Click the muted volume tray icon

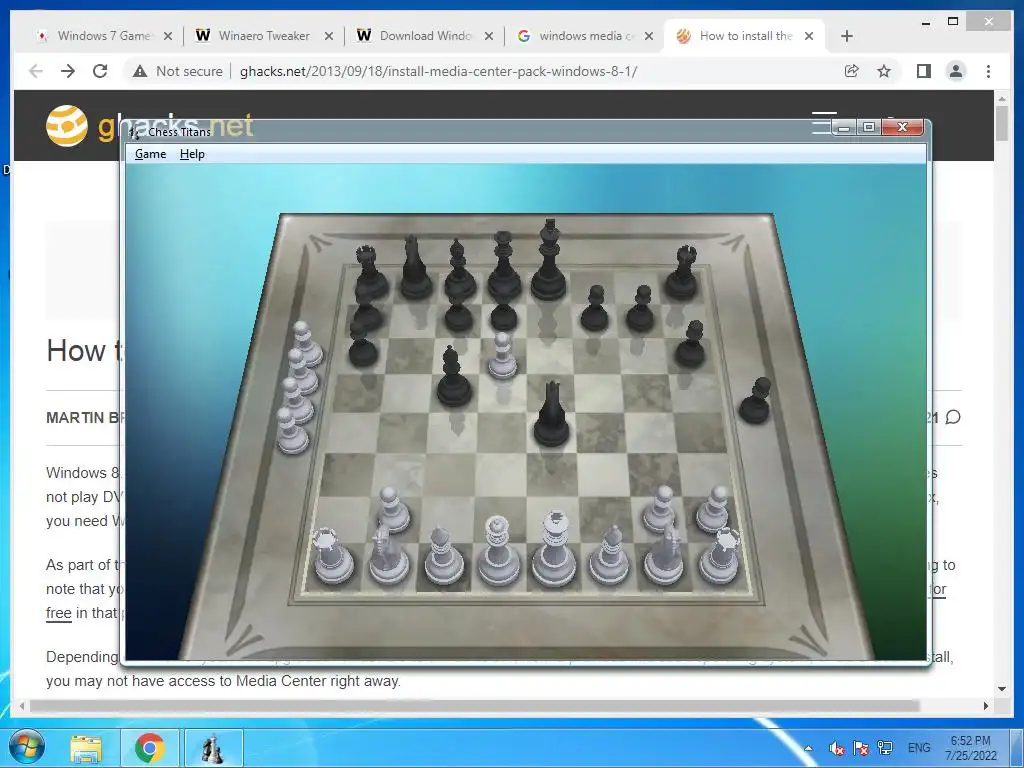click(x=837, y=748)
